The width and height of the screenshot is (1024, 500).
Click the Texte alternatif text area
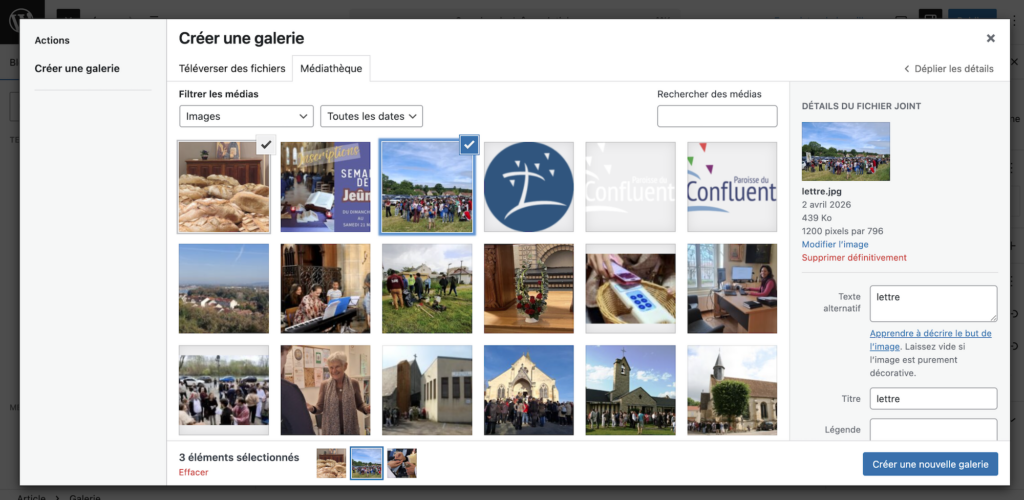tap(933, 304)
